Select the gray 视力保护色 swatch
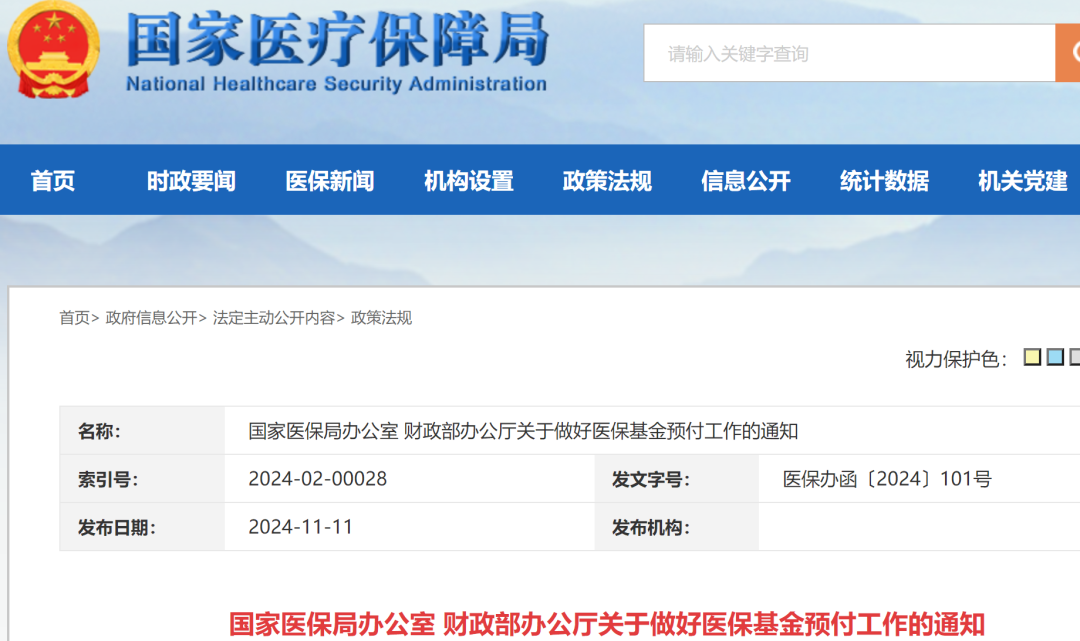 [1075, 357]
